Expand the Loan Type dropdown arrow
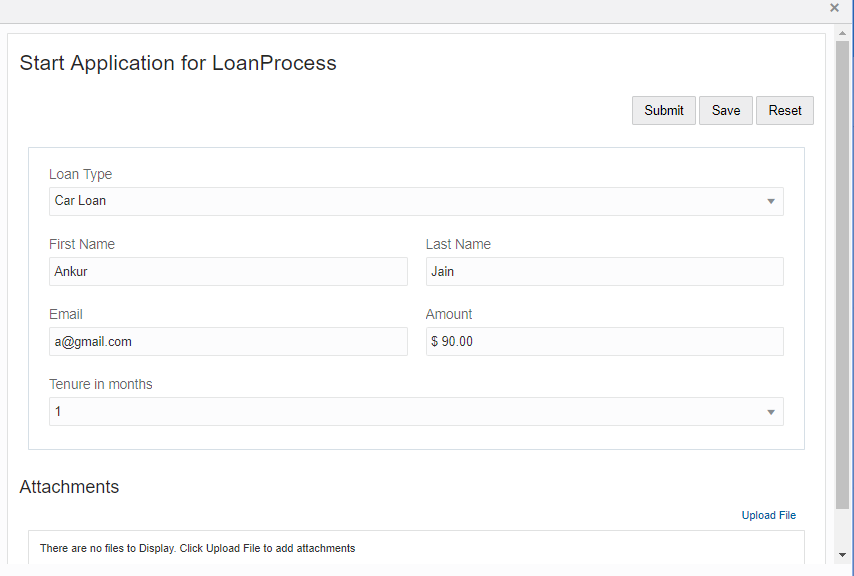This screenshot has height=576, width=854. [771, 201]
